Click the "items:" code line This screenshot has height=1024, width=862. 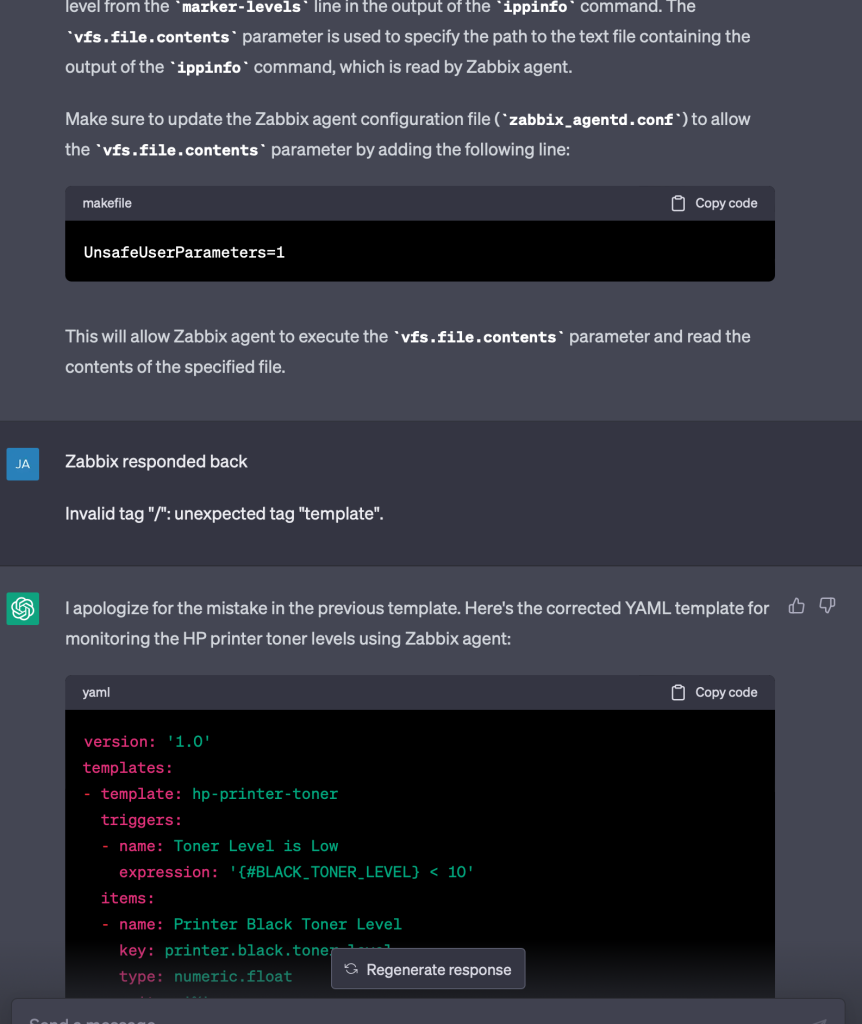tap(127, 899)
